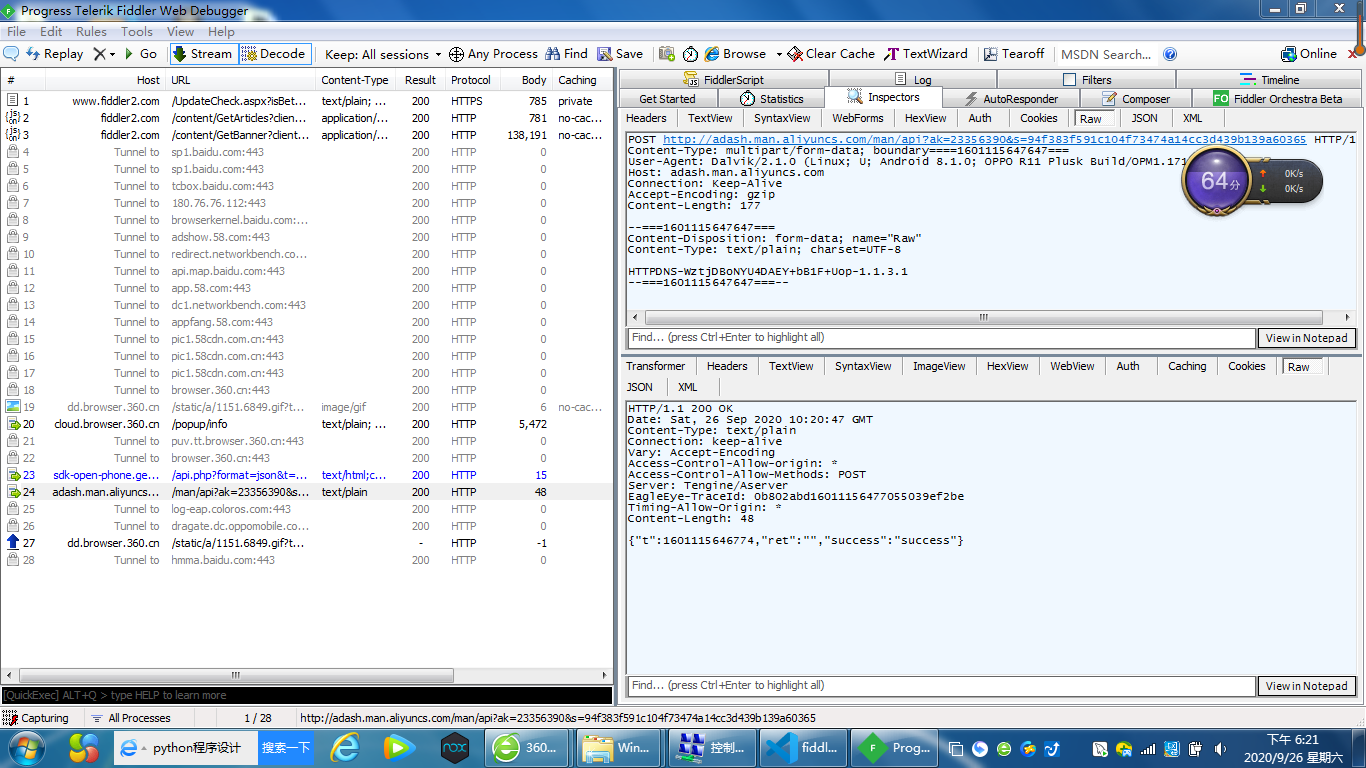Open the Statistics tab
1366x768 pixels.
pos(771,98)
